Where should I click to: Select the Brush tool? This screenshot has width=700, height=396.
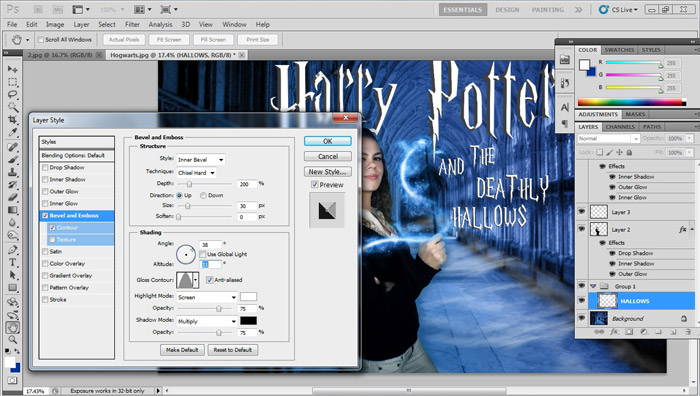click(12, 159)
